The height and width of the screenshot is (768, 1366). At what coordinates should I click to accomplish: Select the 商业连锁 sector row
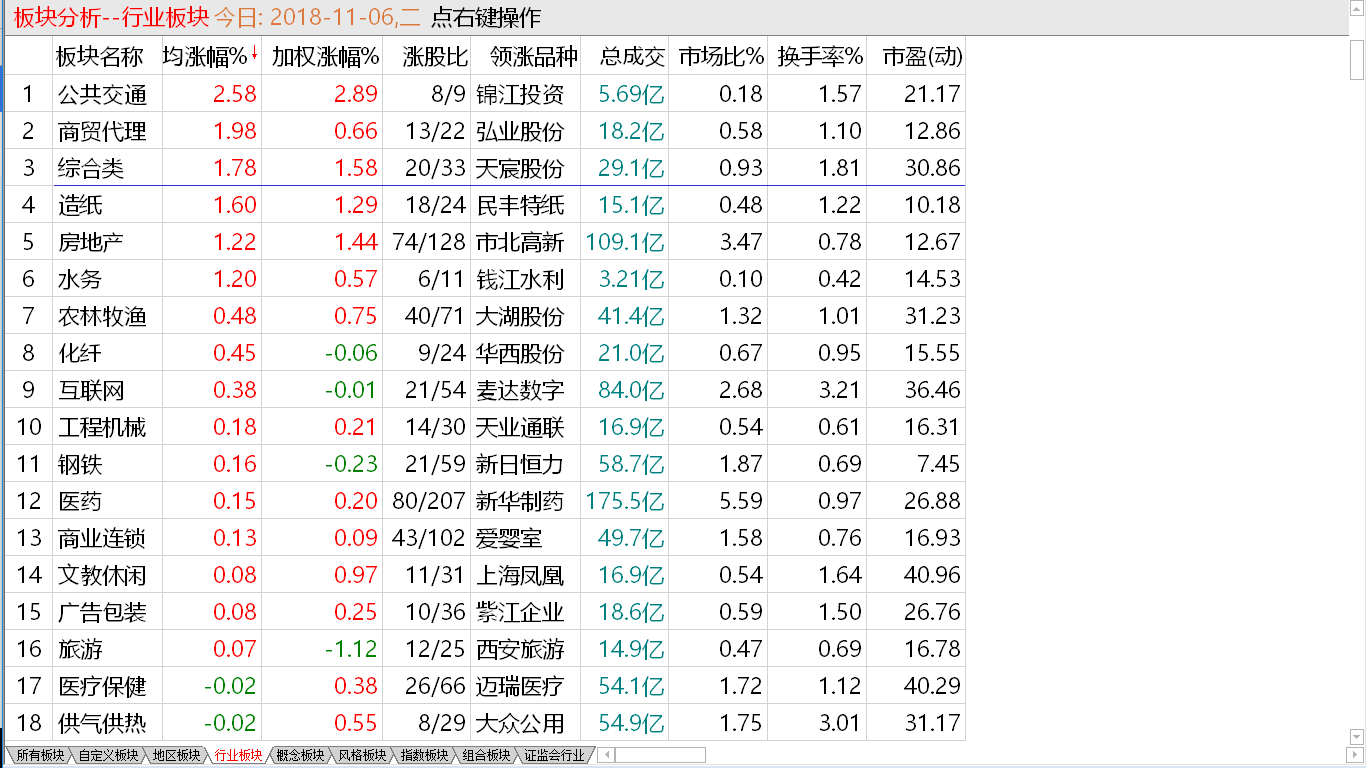click(486, 538)
